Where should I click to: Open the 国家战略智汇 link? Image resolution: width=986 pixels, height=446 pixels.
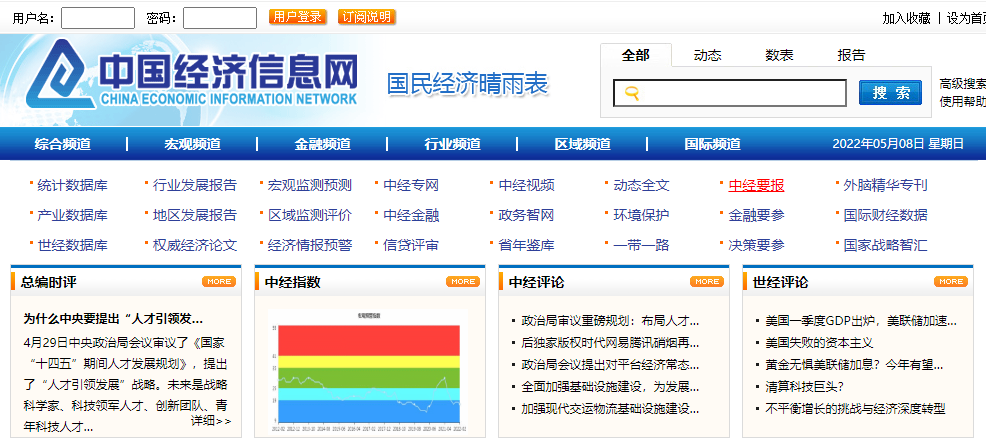[x=885, y=245]
